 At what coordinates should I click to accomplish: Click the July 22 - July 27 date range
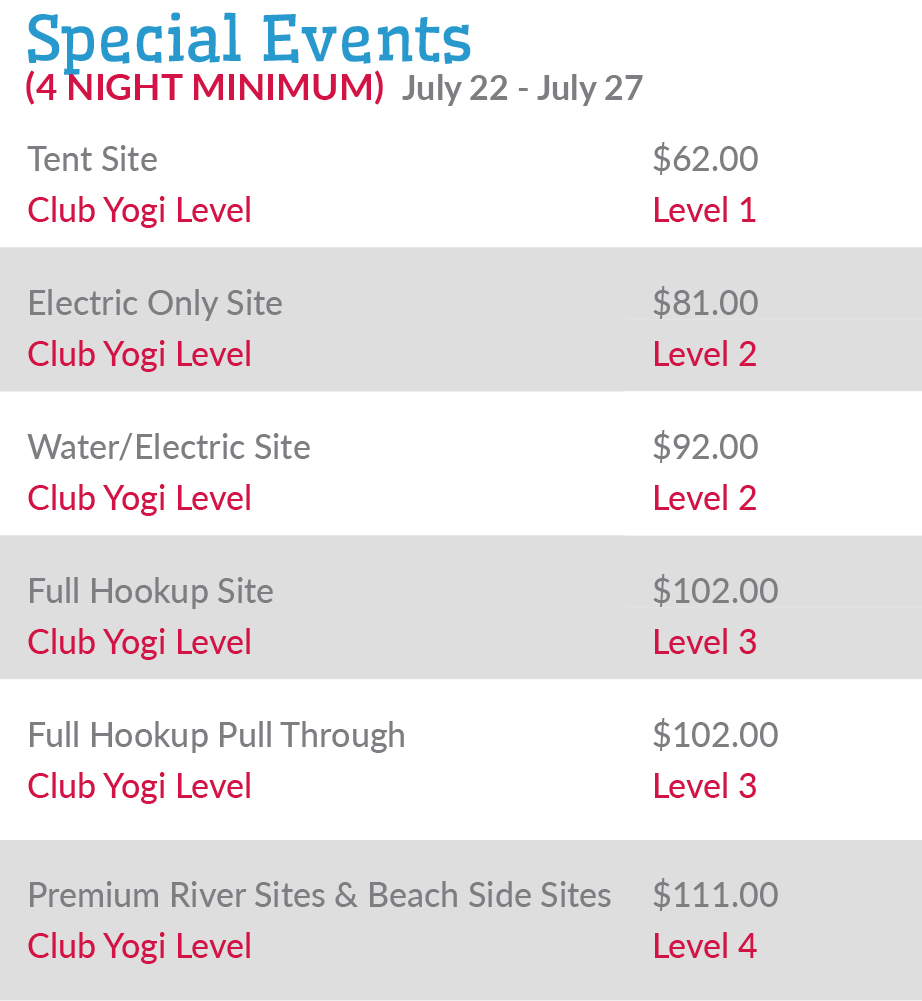coord(522,89)
